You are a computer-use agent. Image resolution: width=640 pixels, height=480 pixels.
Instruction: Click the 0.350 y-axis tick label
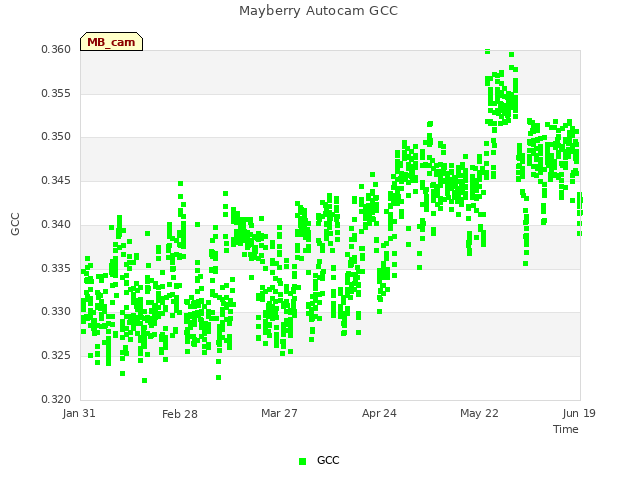[56, 136]
